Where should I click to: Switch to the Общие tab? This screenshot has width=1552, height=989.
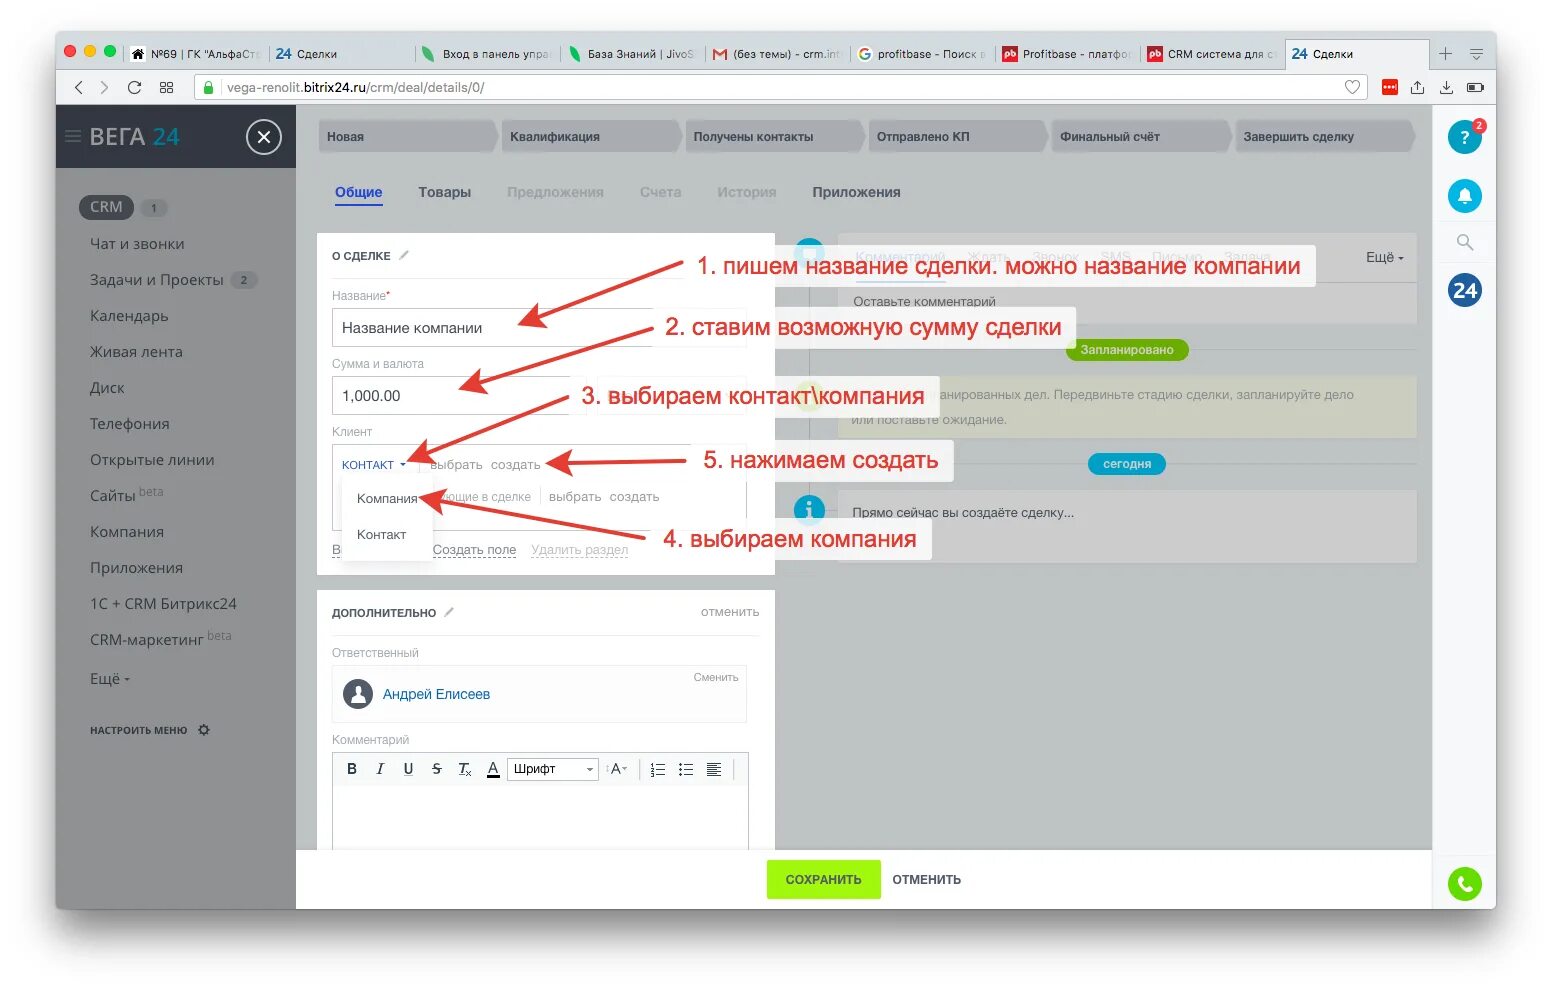358,192
